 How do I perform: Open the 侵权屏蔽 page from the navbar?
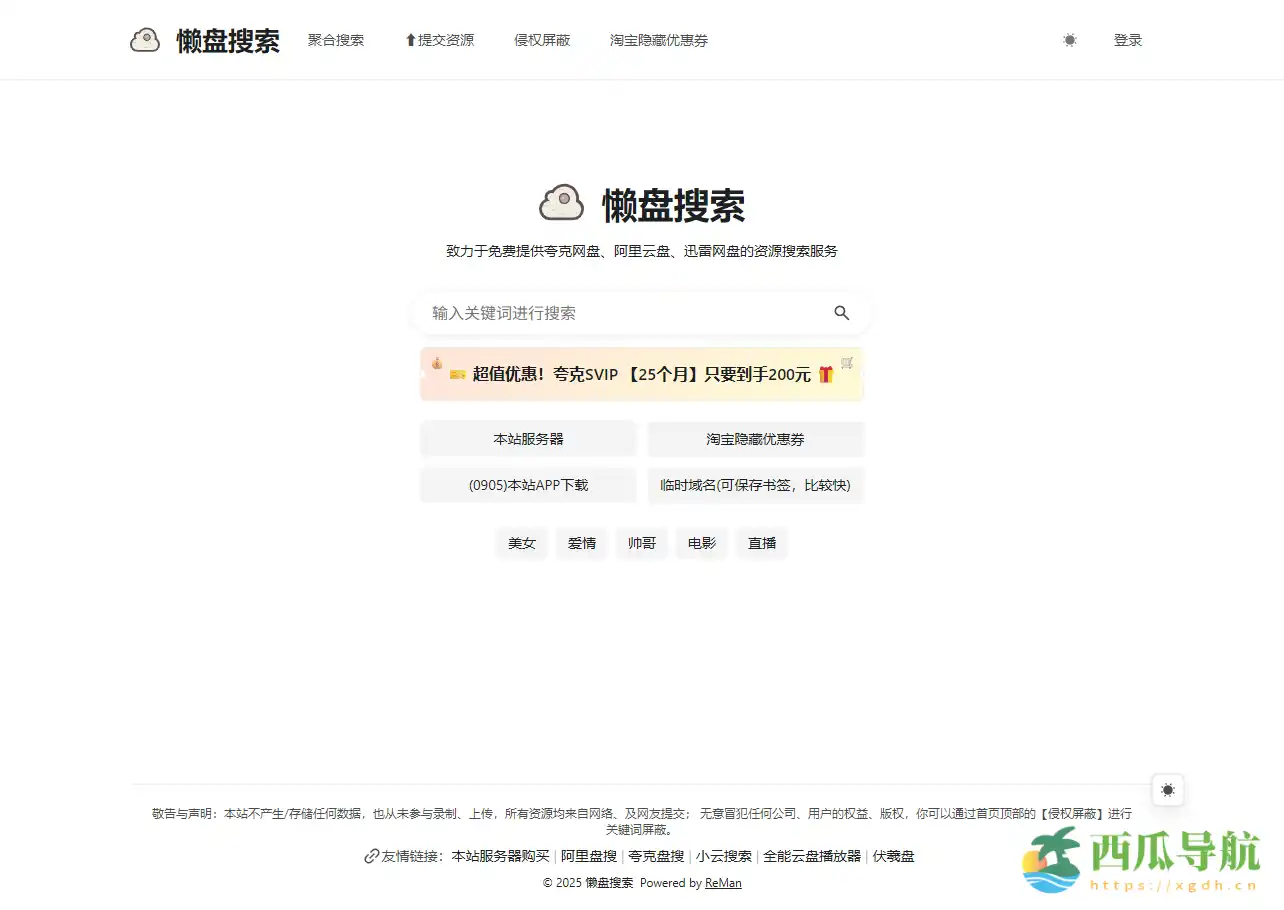pos(542,41)
